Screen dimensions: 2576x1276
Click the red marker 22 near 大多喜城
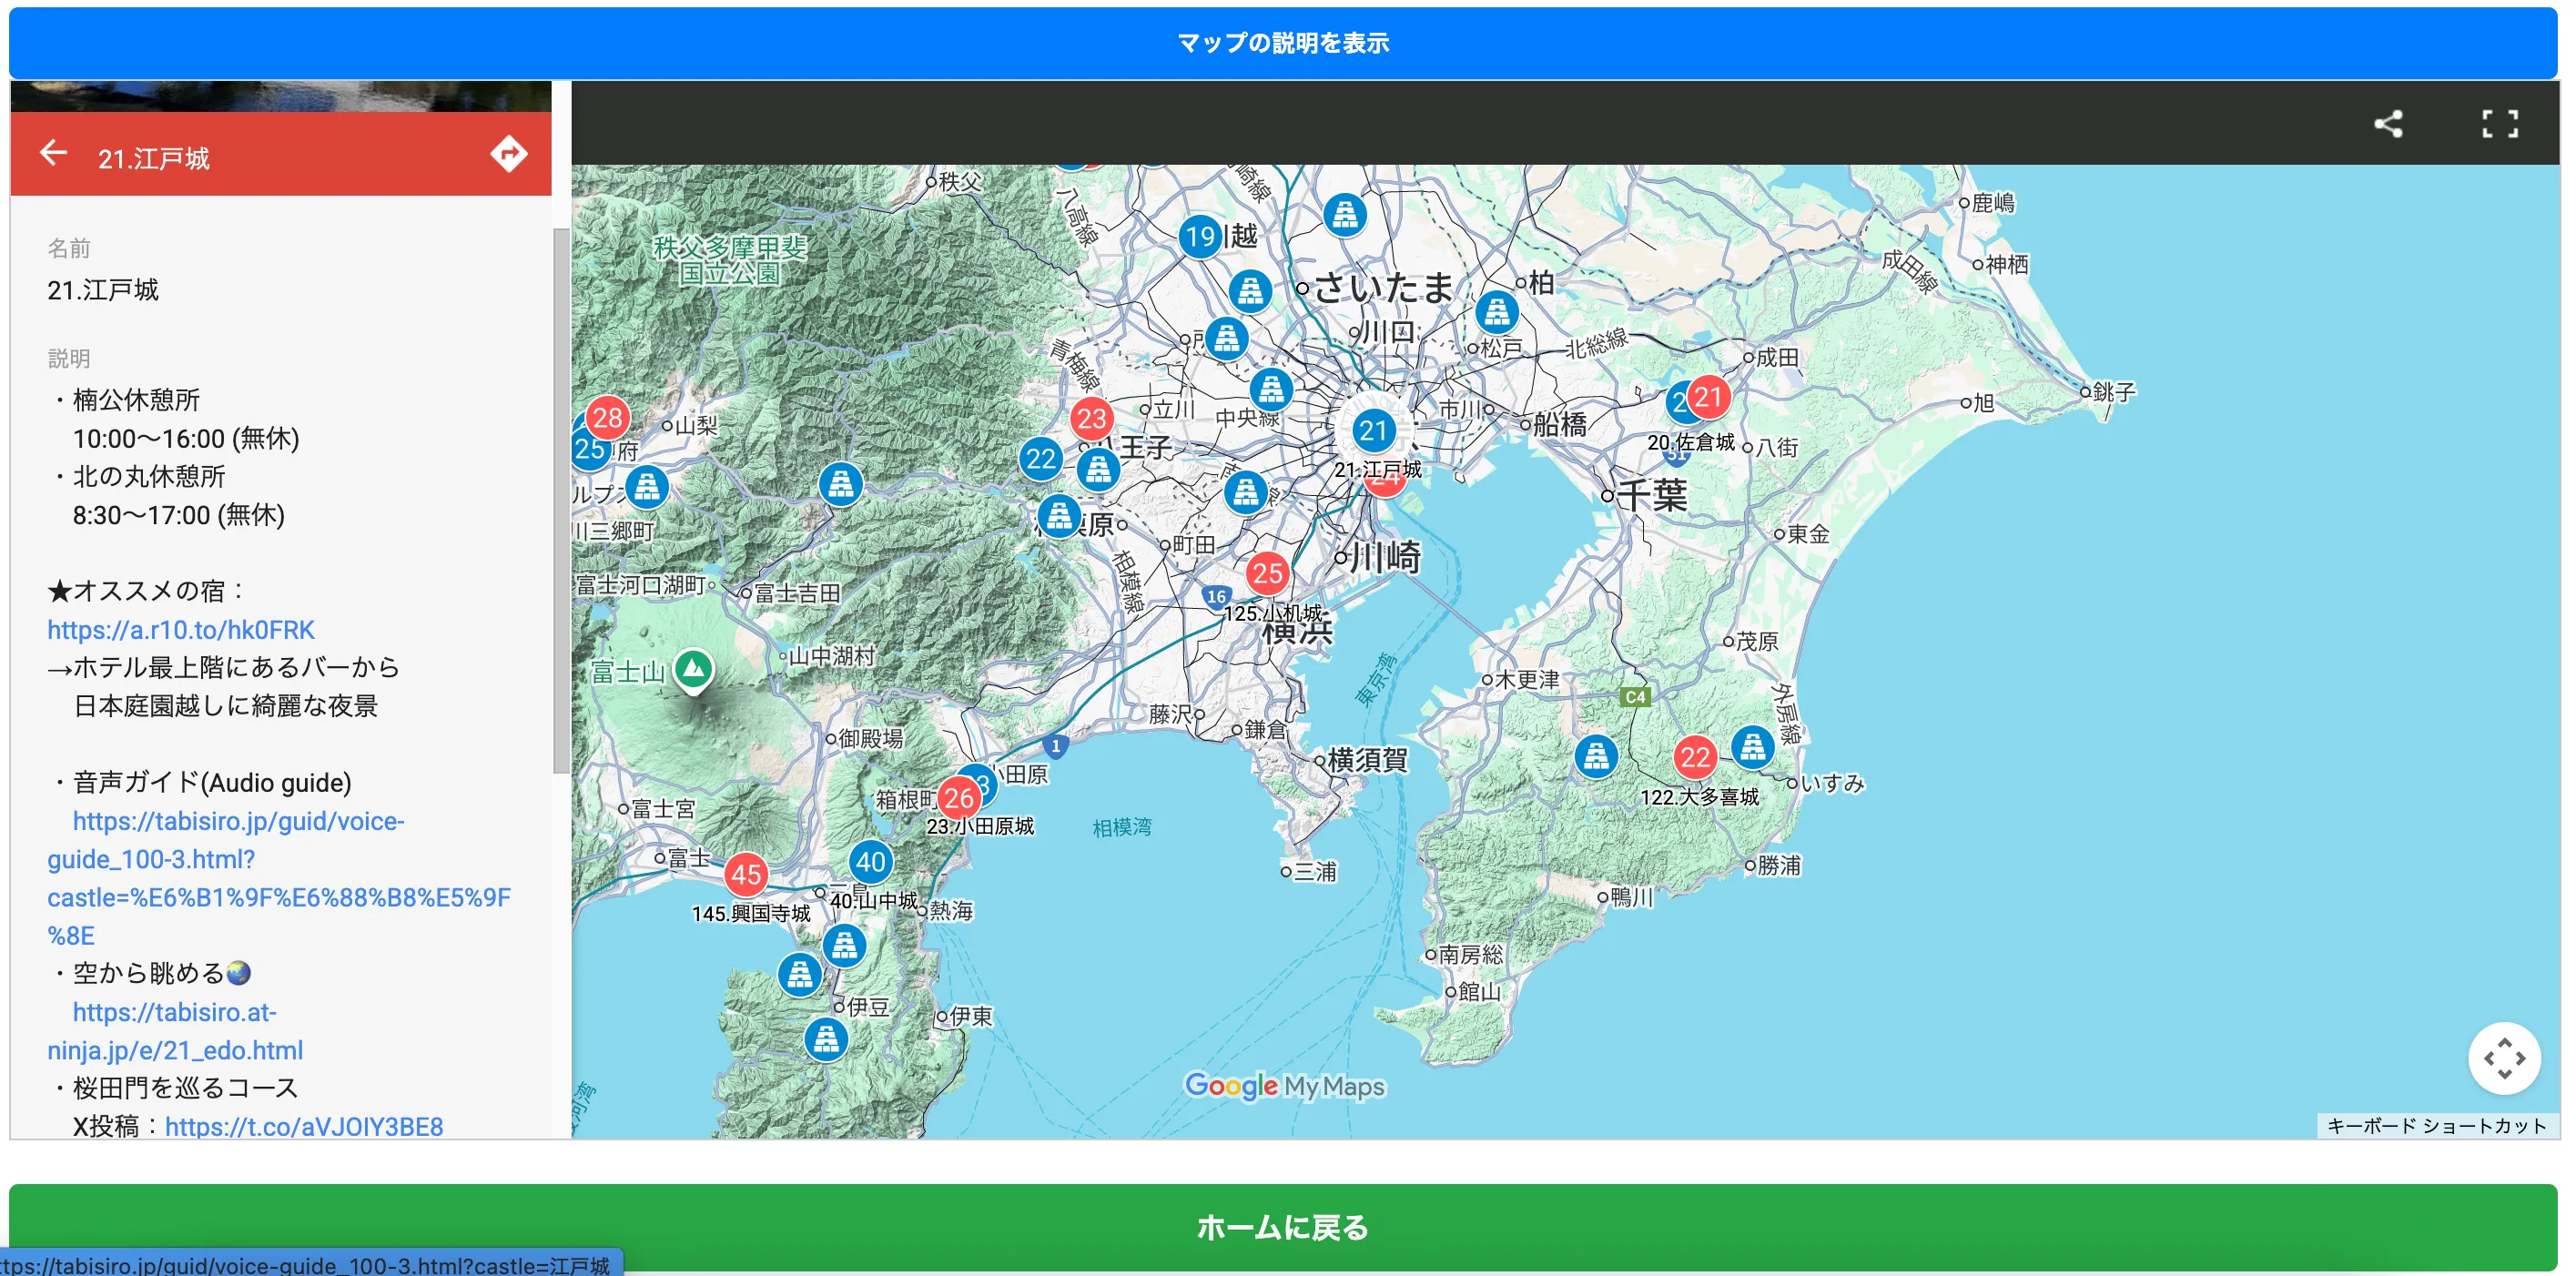(1694, 757)
